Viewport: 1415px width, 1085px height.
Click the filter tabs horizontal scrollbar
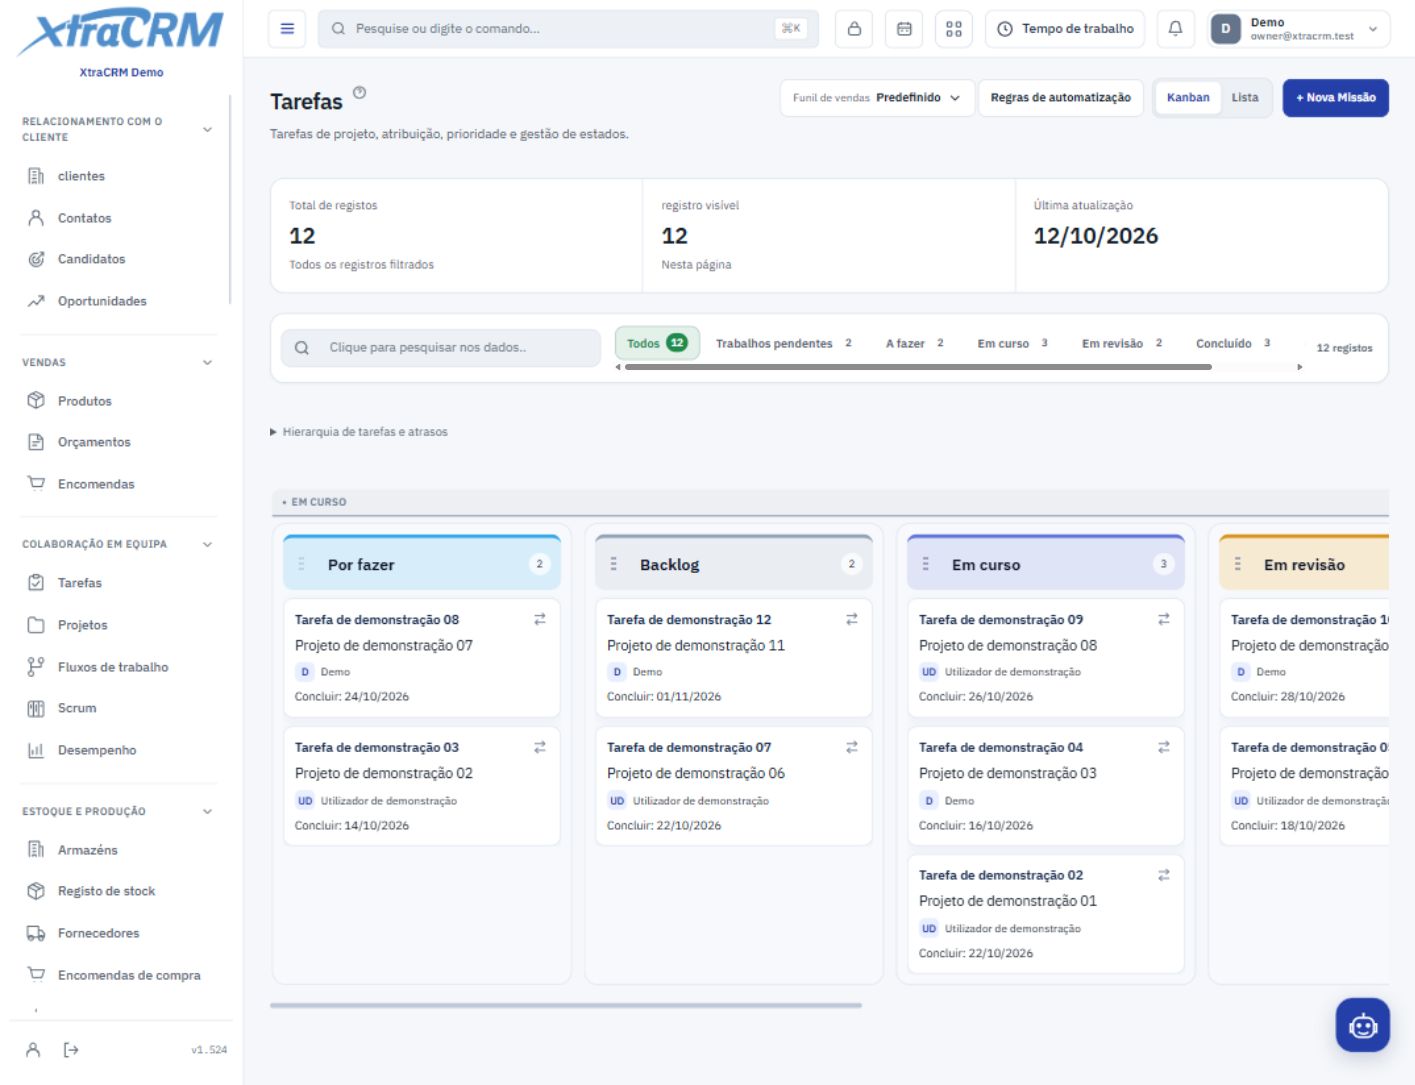click(x=918, y=367)
